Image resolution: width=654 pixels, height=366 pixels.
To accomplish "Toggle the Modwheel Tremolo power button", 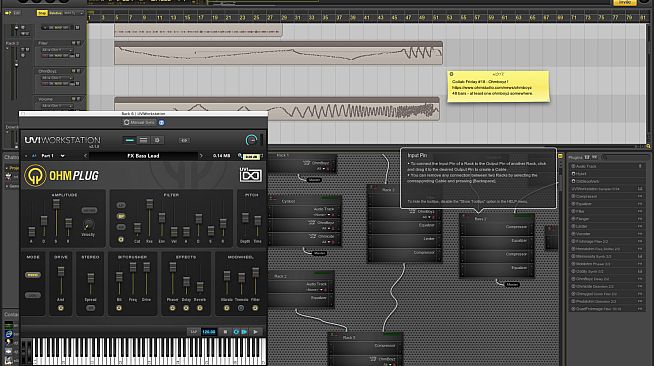I will pyautogui.click(x=241, y=308).
